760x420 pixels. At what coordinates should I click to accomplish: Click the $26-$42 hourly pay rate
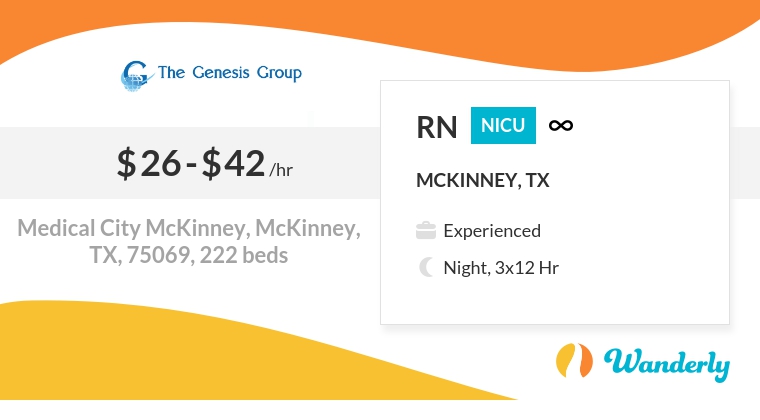190,162
